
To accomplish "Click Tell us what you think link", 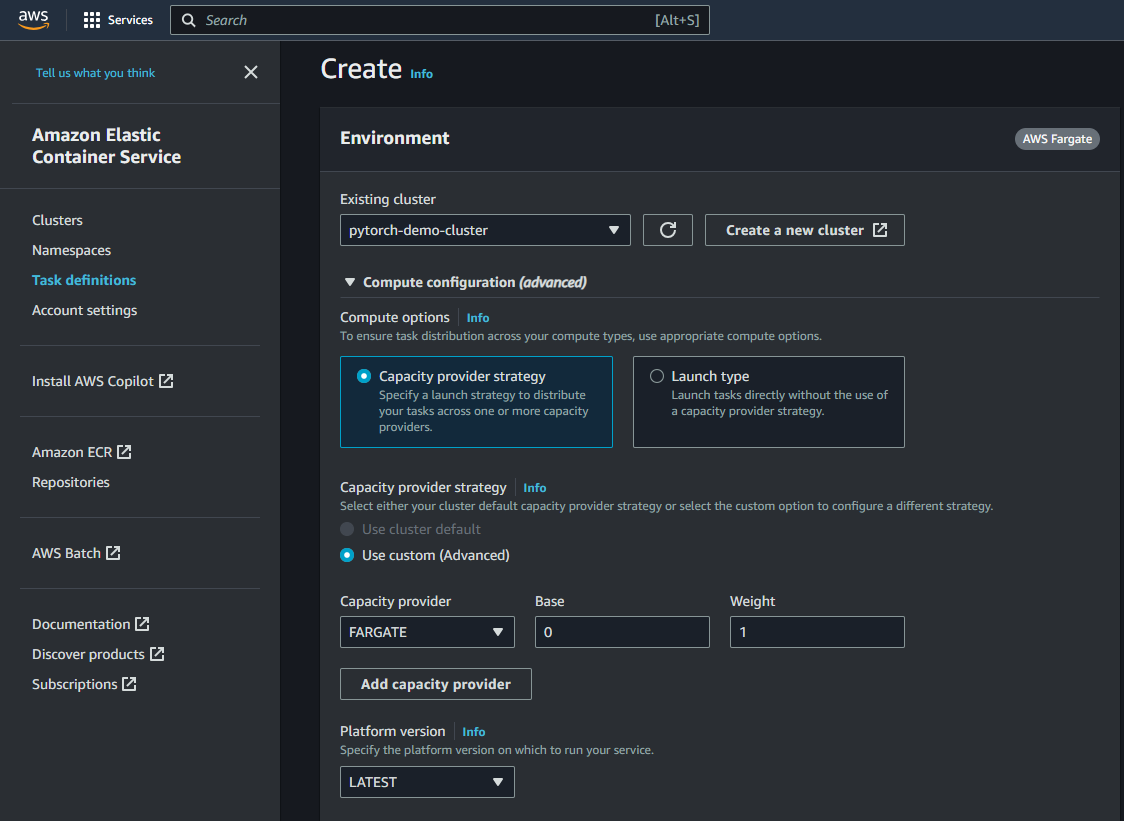I will coord(95,73).
